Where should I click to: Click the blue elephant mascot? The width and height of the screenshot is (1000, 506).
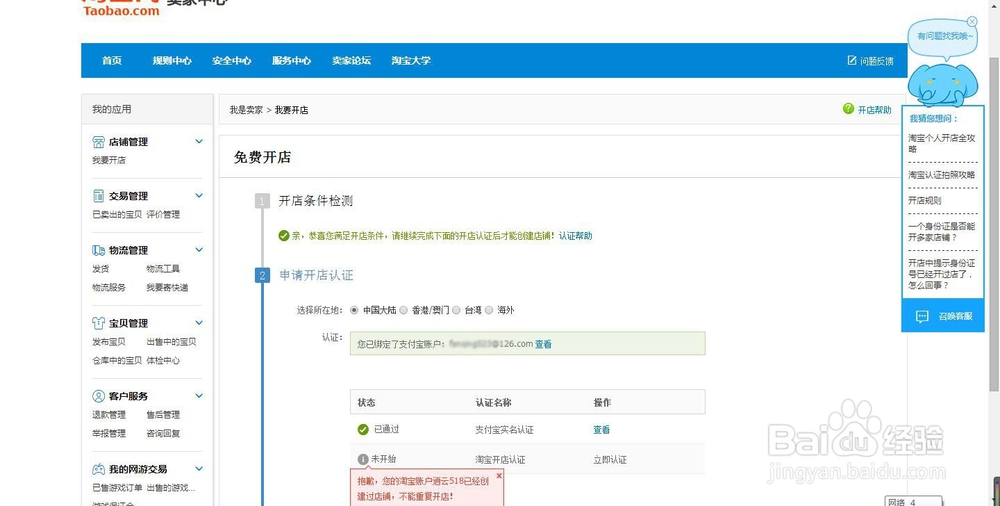coord(943,83)
